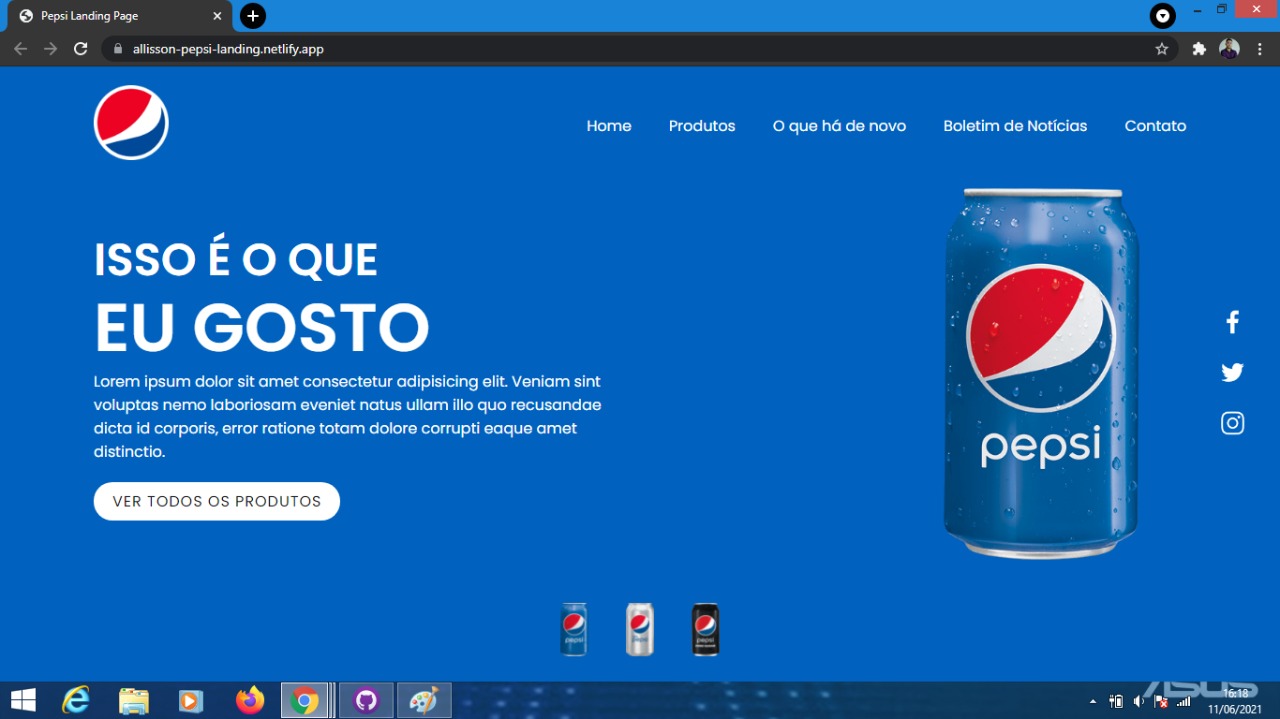Open the taskbar clock and date
Screen dimensions: 1280x719
point(1235,701)
